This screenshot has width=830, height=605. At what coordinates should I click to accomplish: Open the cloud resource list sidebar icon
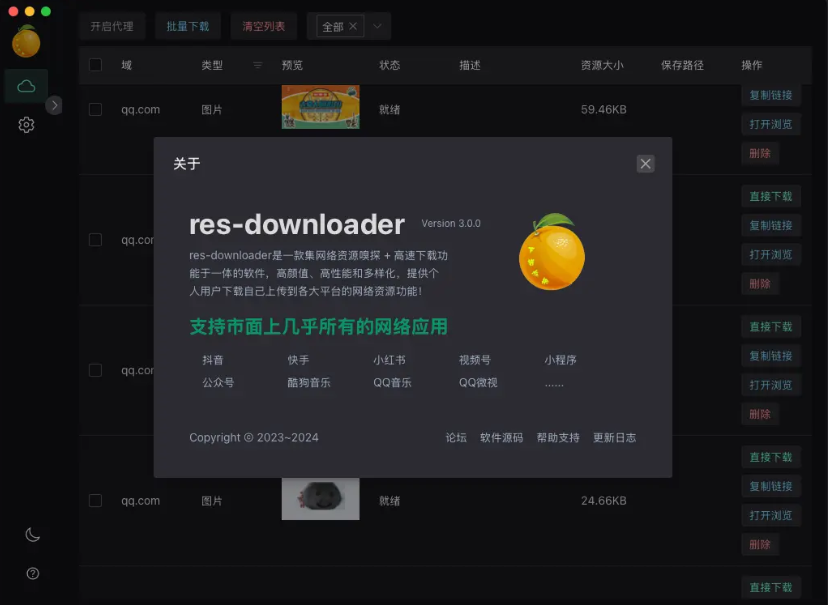26,86
